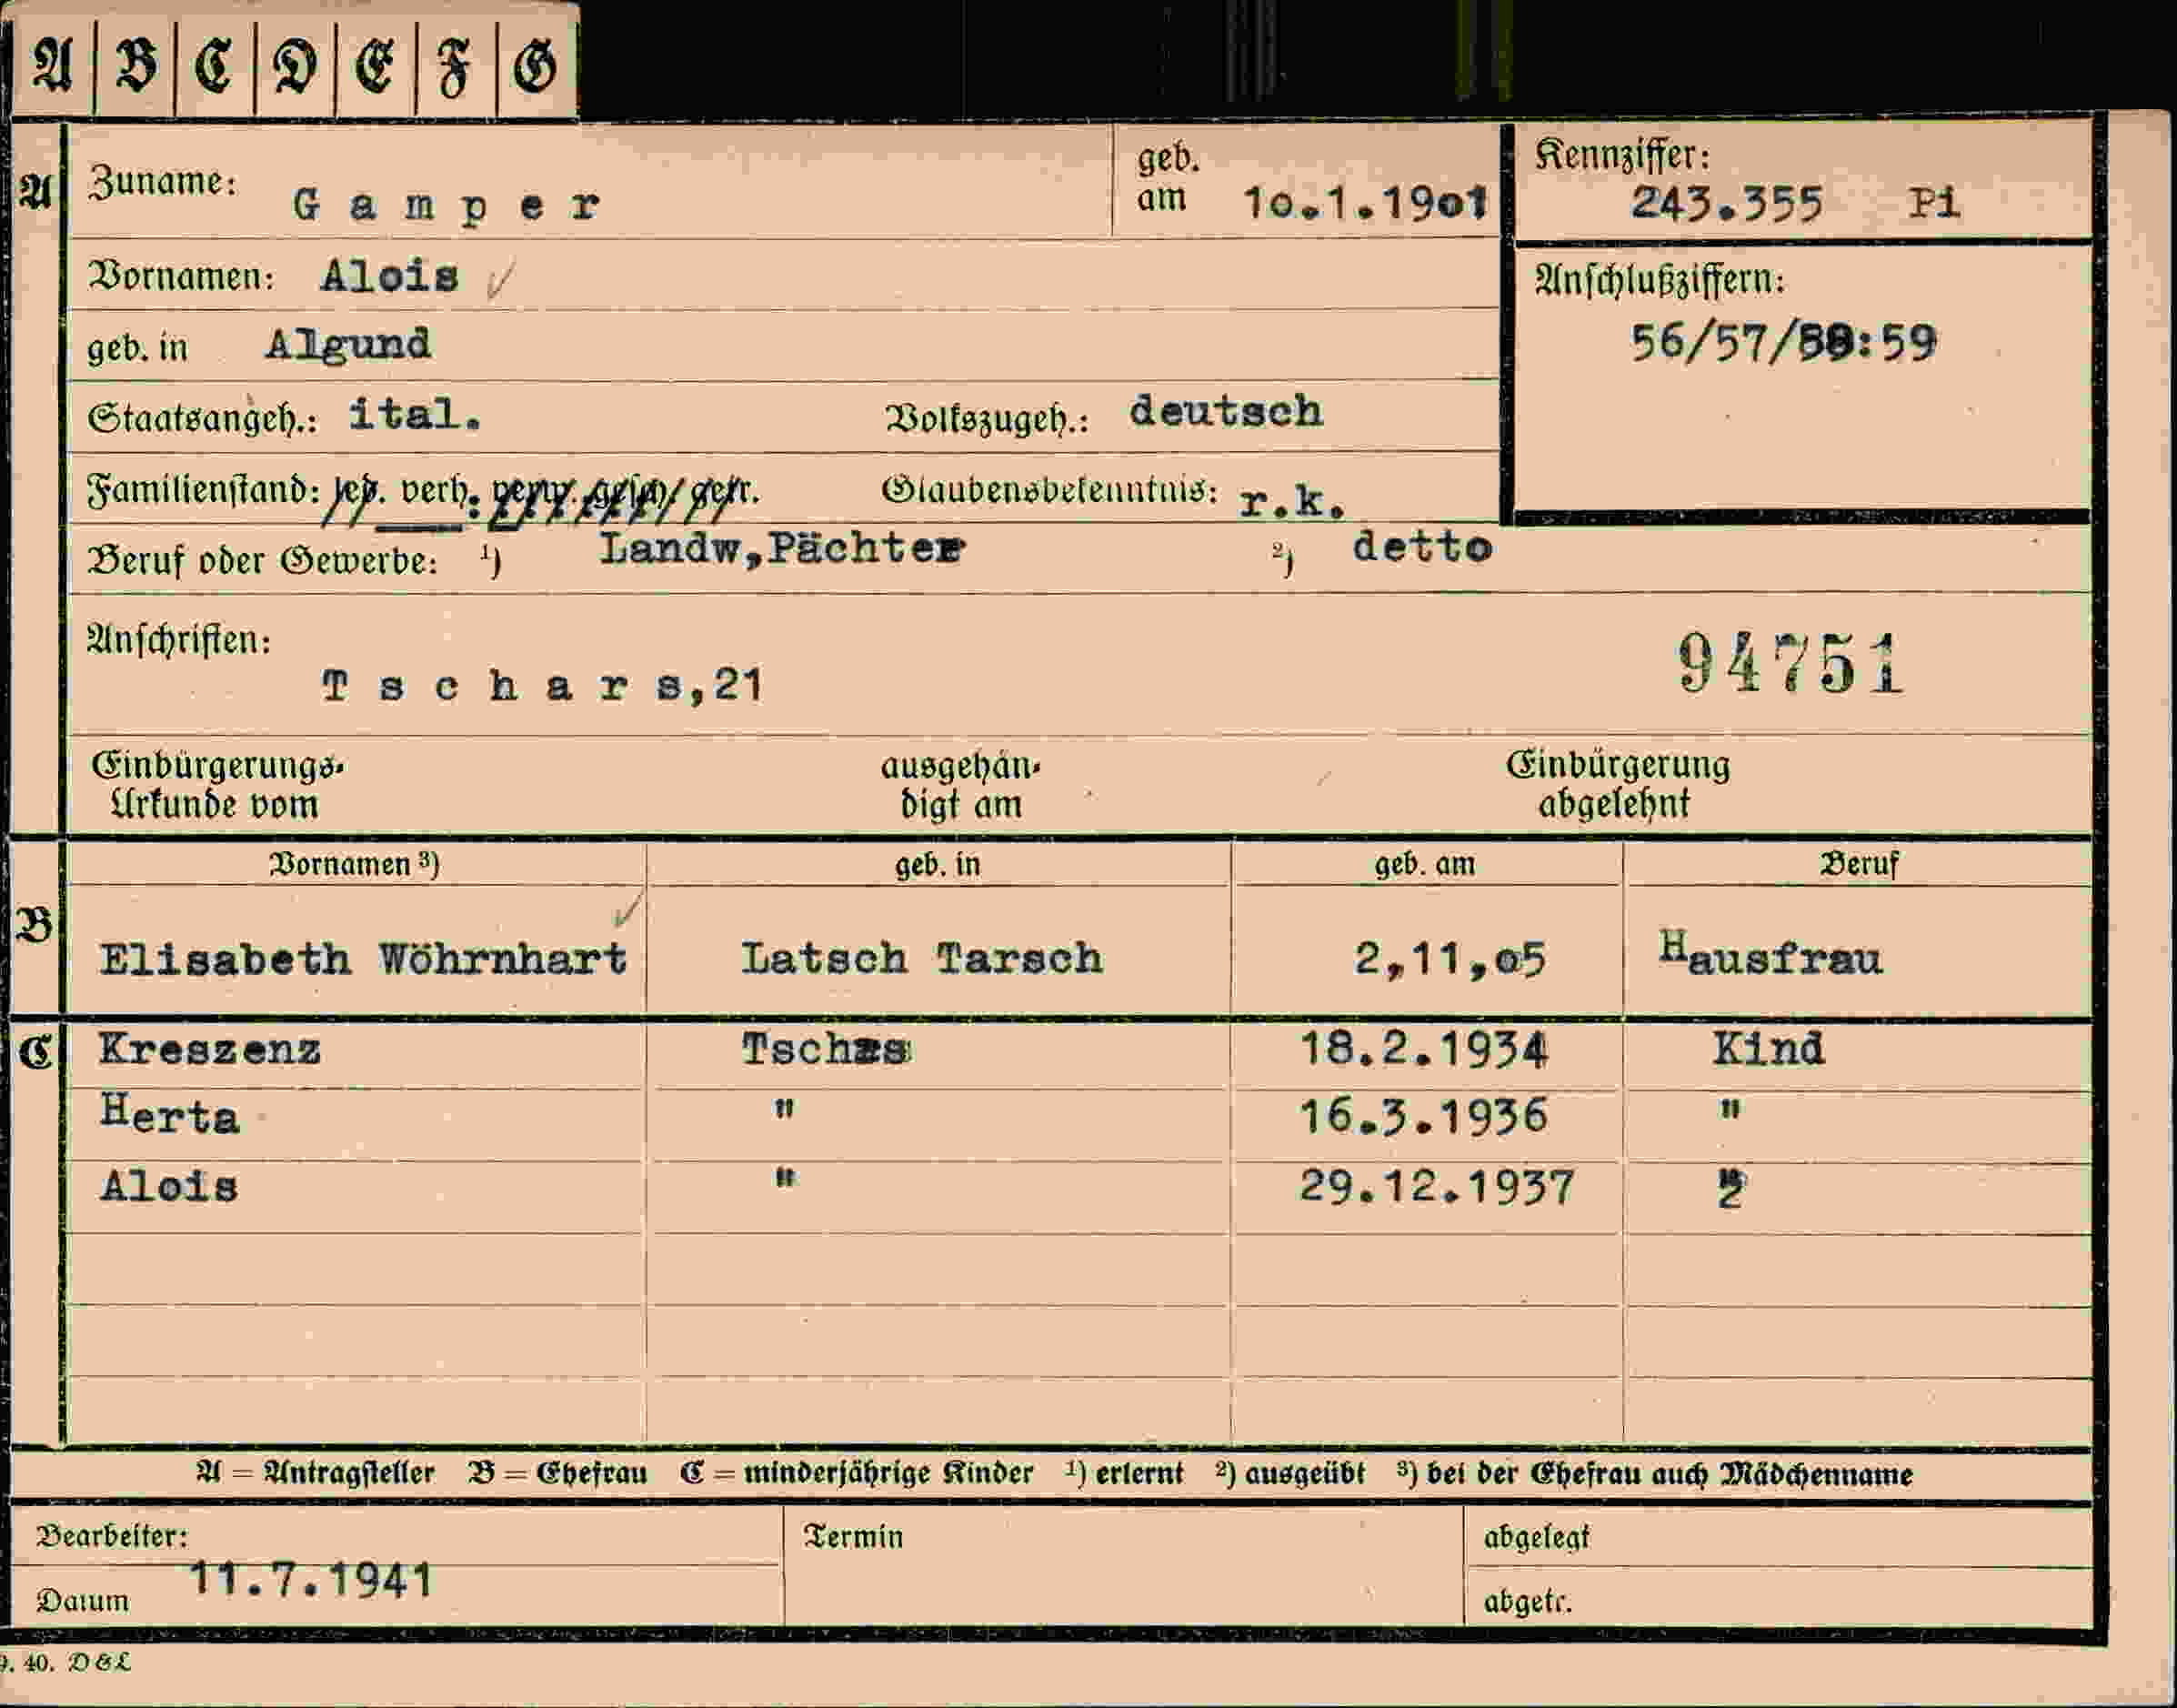Click the occupation 'Landw,Pächter'
This screenshot has height=1708, width=2177.
point(783,548)
